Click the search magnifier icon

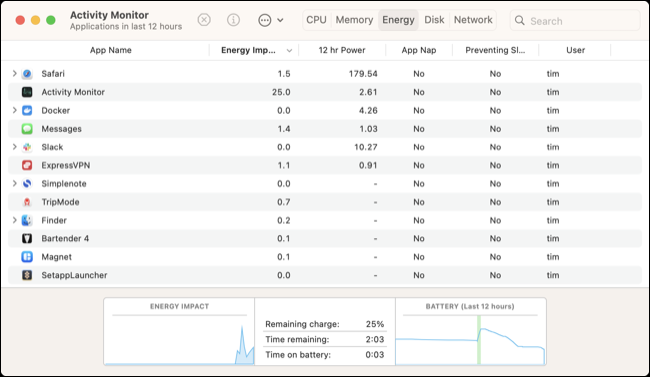519,20
